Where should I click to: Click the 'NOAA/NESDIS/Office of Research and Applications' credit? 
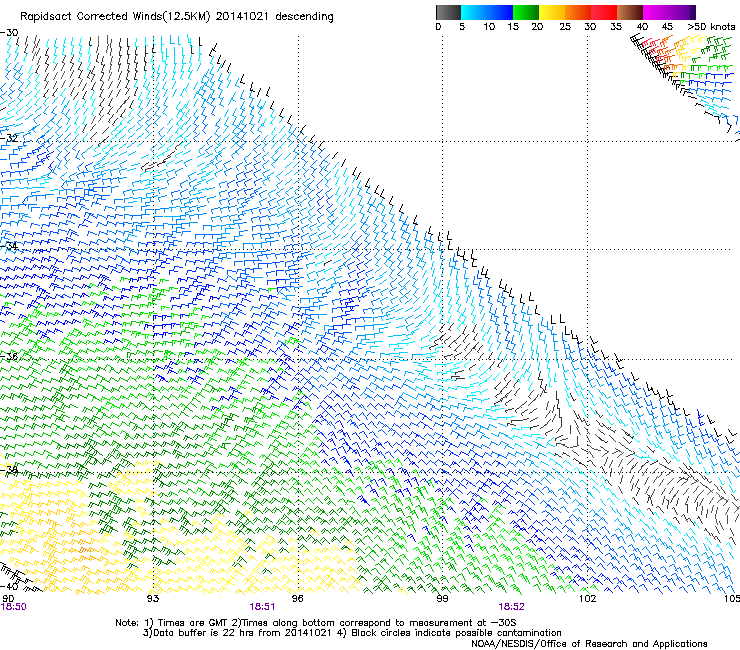589,644
